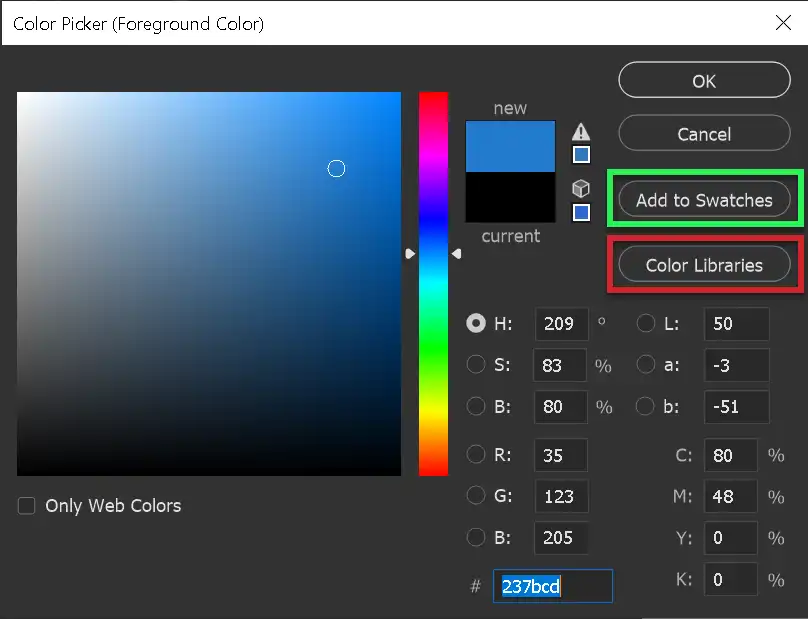Enable the Only Web Colors checkbox
Image resolution: width=808 pixels, height=619 pixels.
tap(25, 506)
